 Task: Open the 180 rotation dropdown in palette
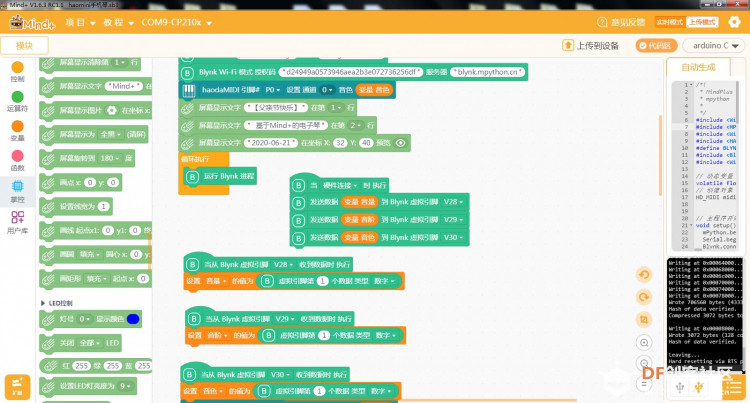click(x=110, y=158)
